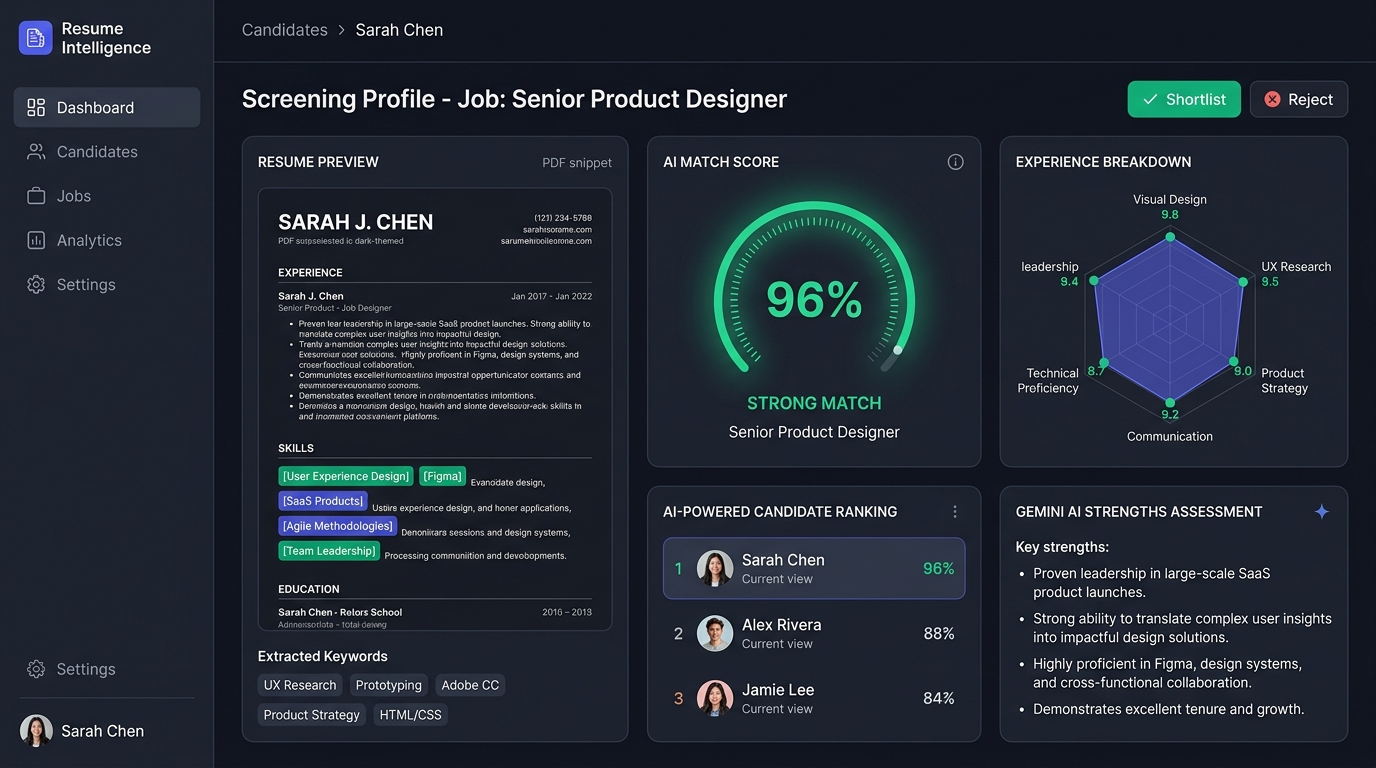This screenshot has width=1376, height=768.
Task: Click the 84% score for Jamie Lee
Action: (x=939, y=698)
